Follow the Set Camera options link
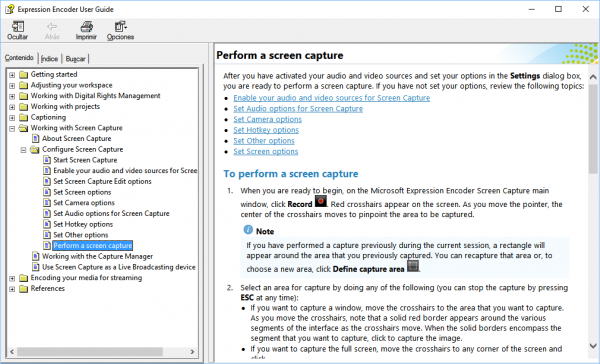 pyautogui.click(x=267, y=119)
